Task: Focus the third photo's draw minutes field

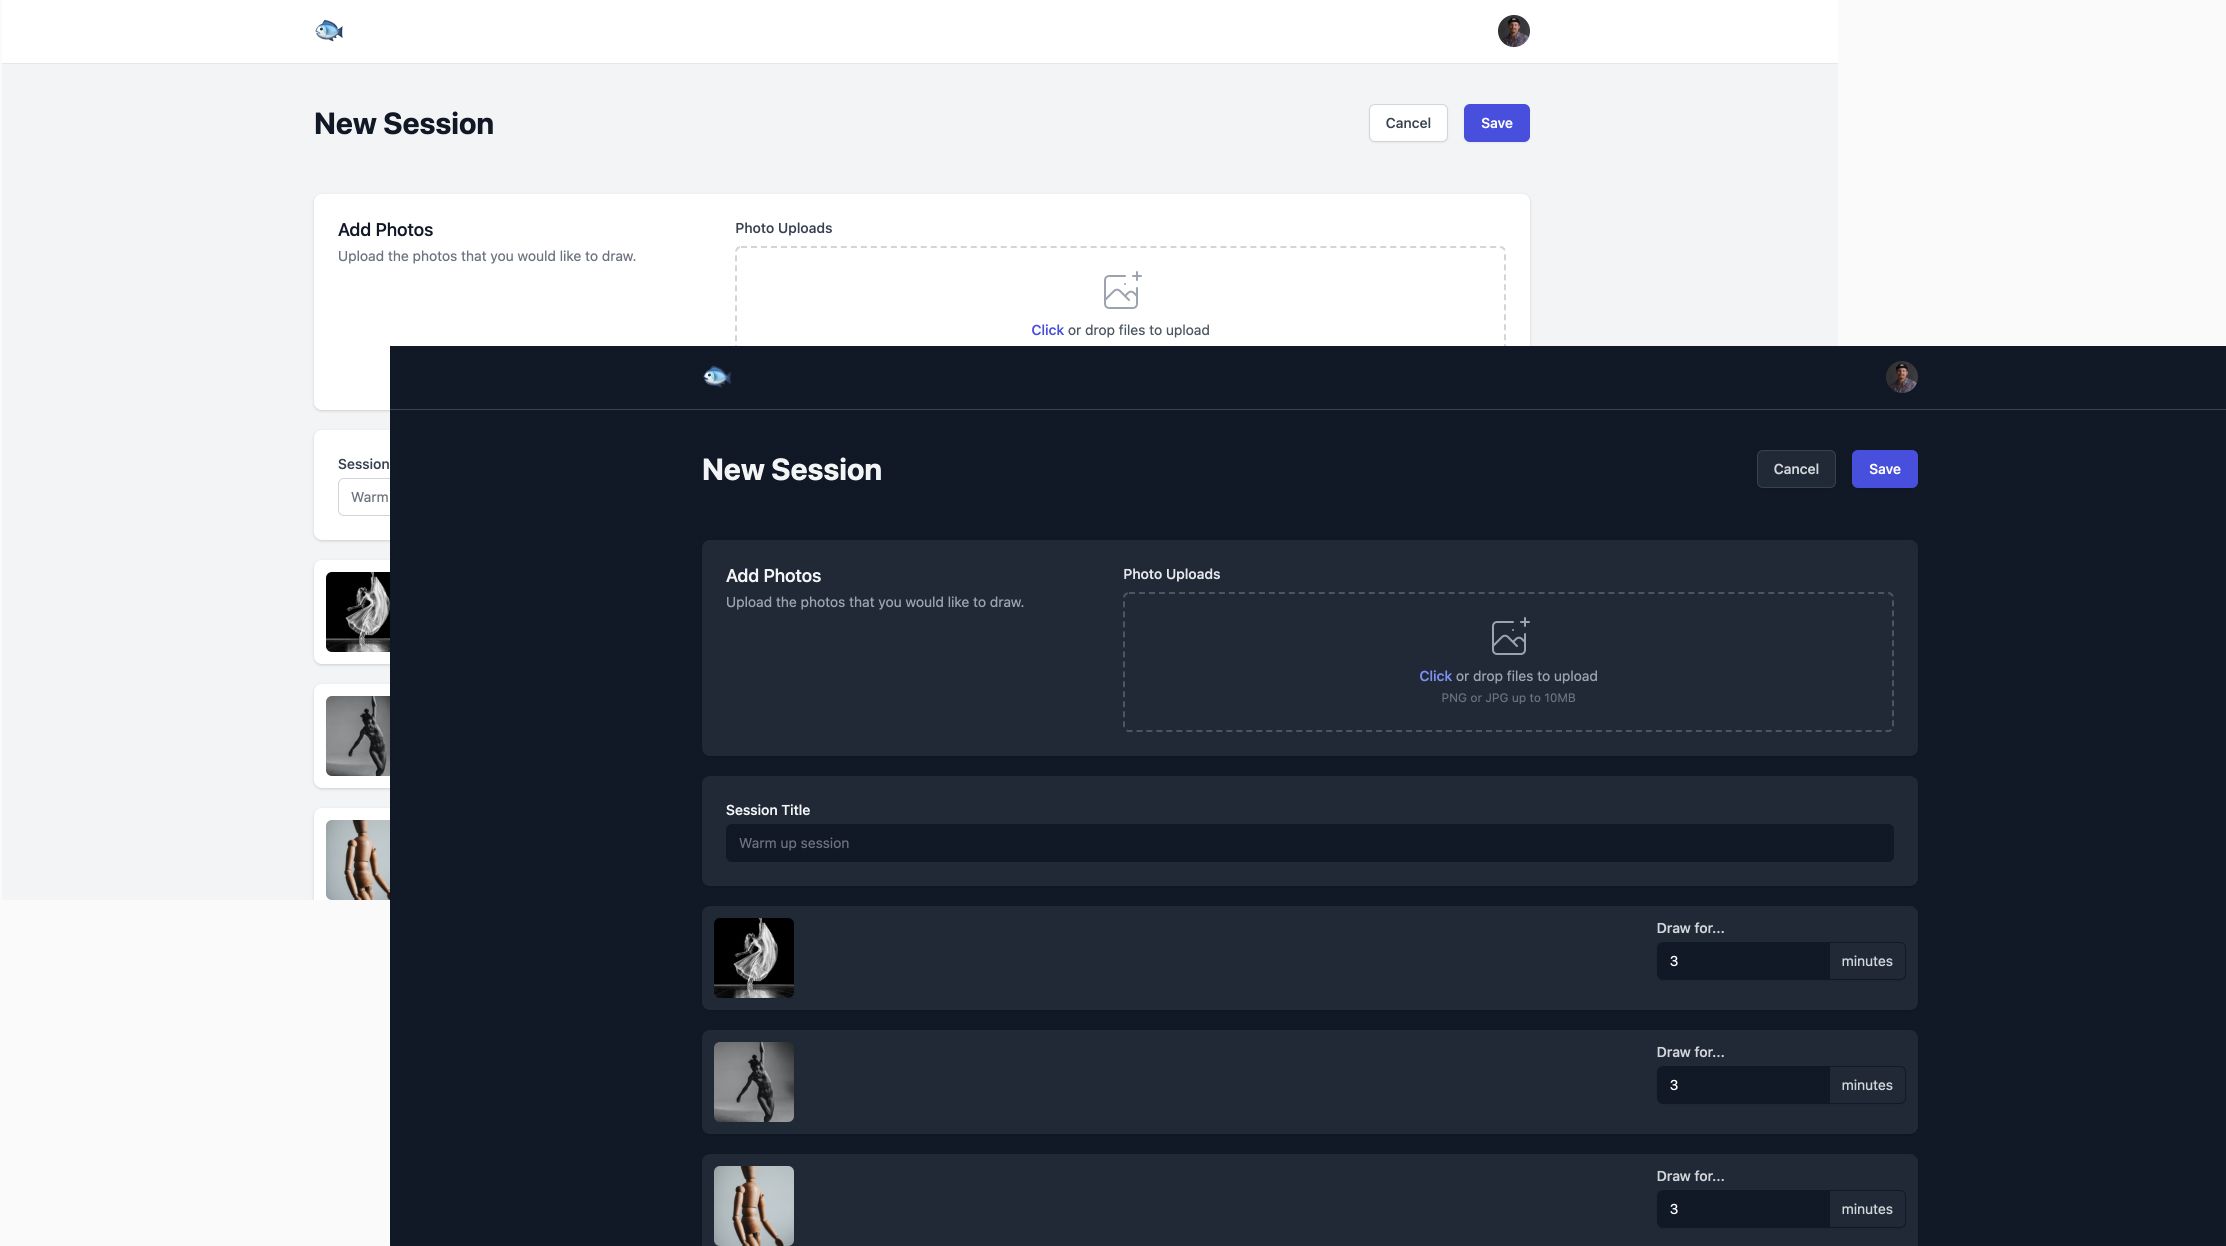Action: [1741, 1209]
